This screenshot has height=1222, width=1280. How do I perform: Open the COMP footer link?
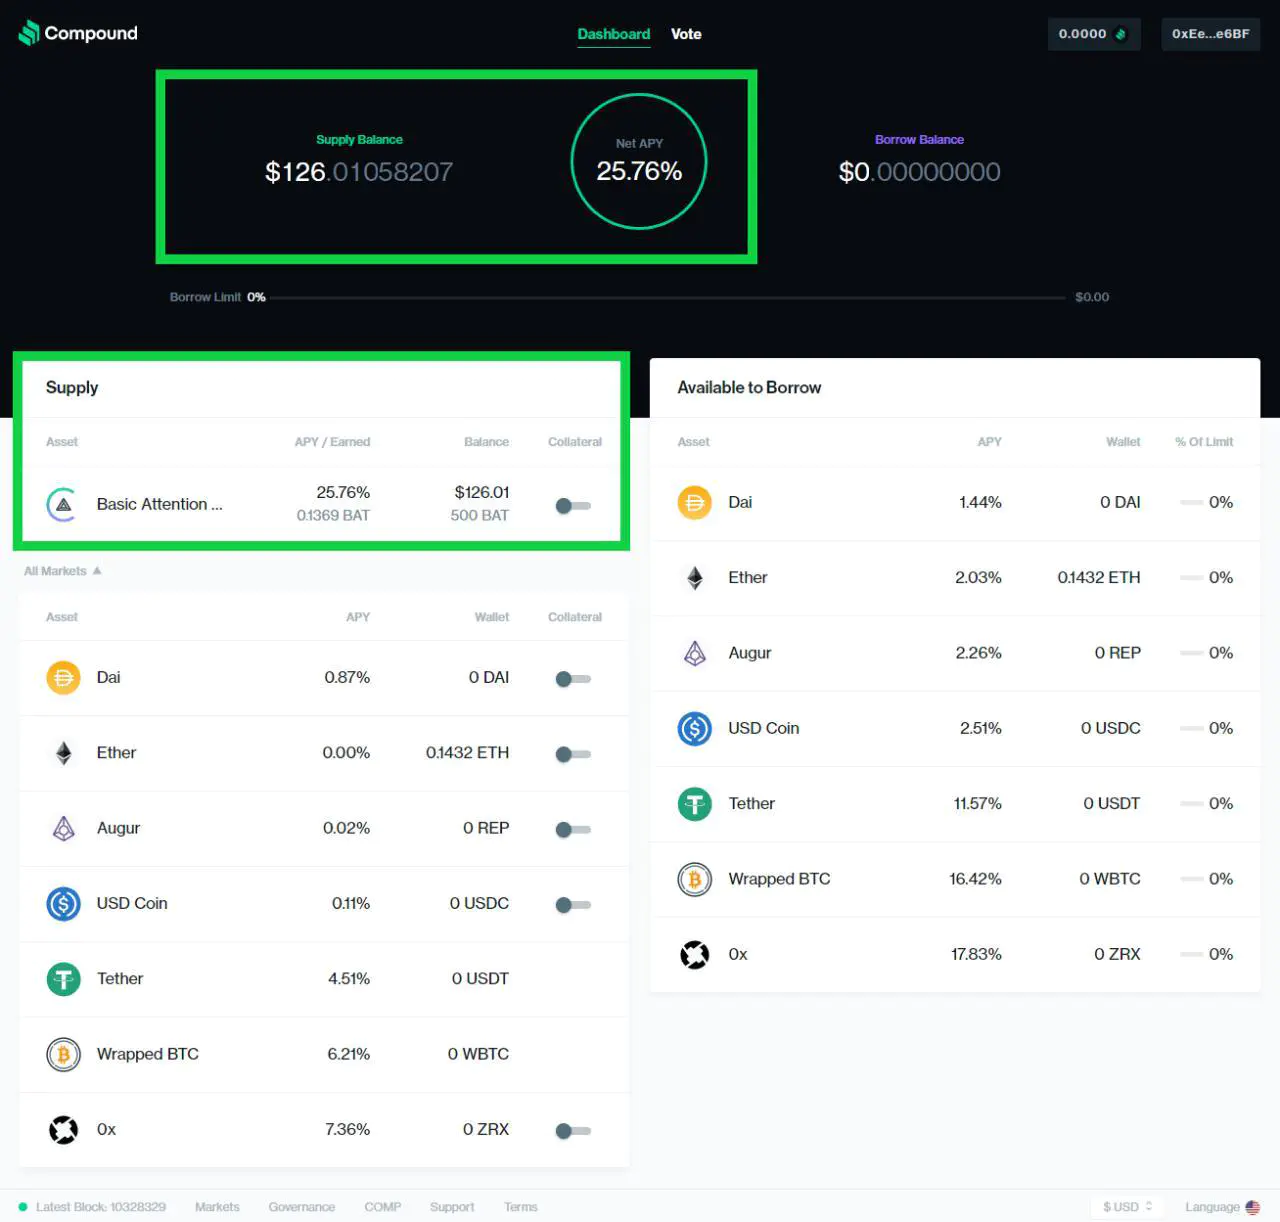point(382,1207)
